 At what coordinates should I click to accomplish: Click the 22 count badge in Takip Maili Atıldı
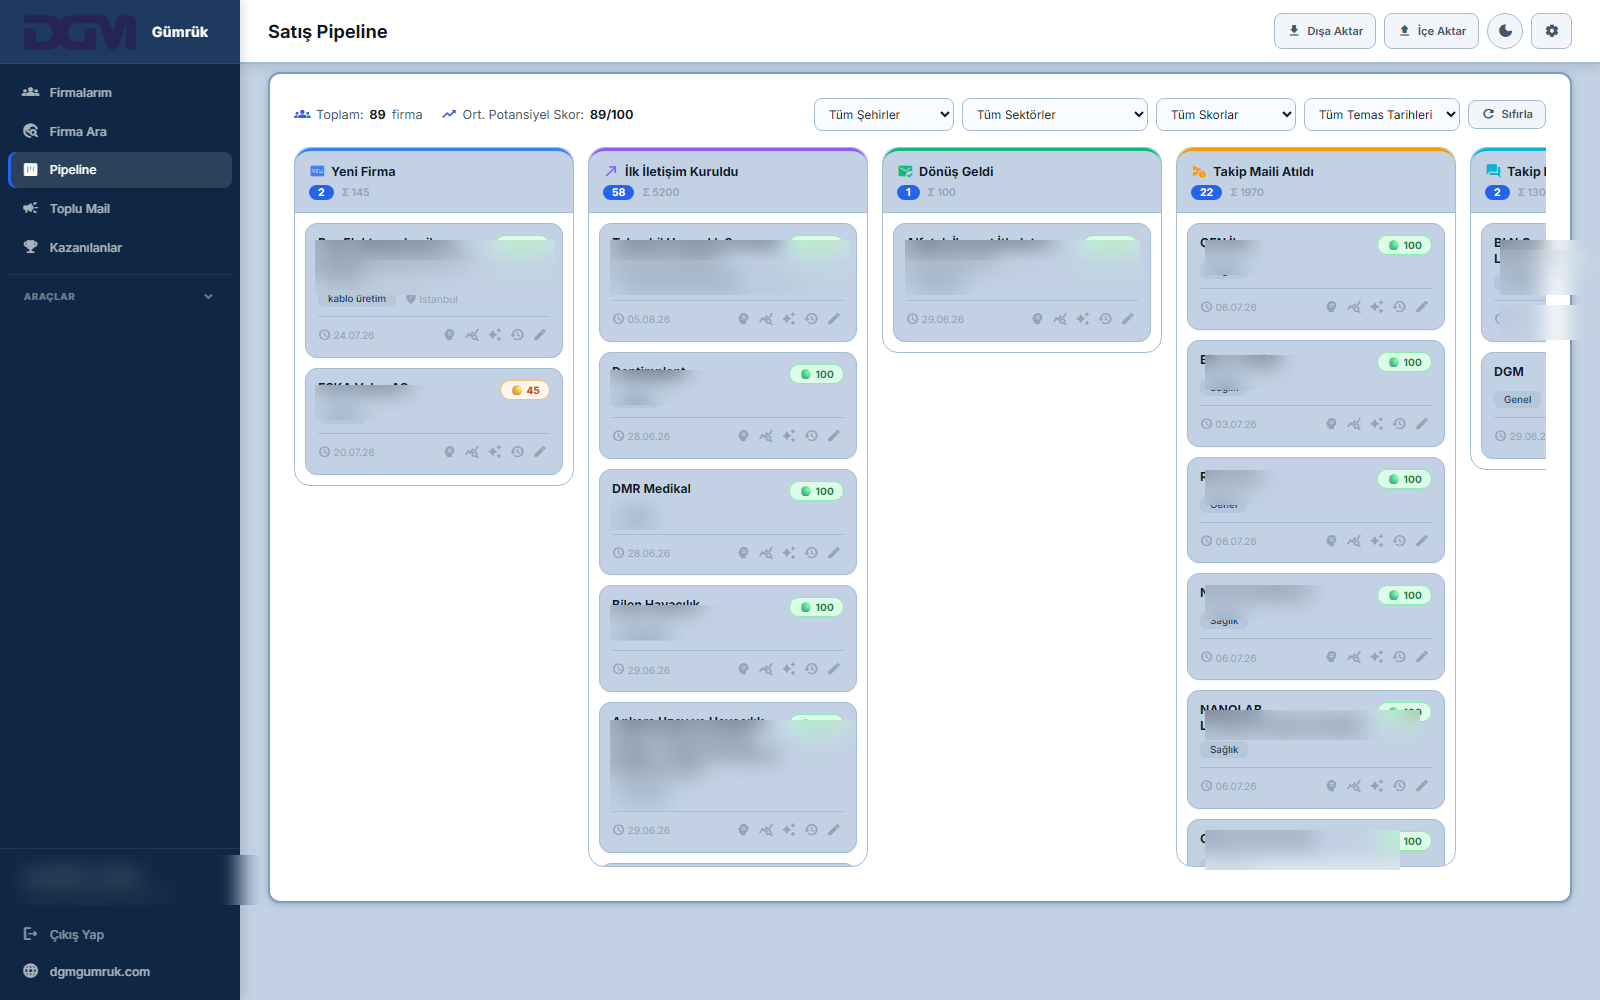click(x=1206, y=192)
